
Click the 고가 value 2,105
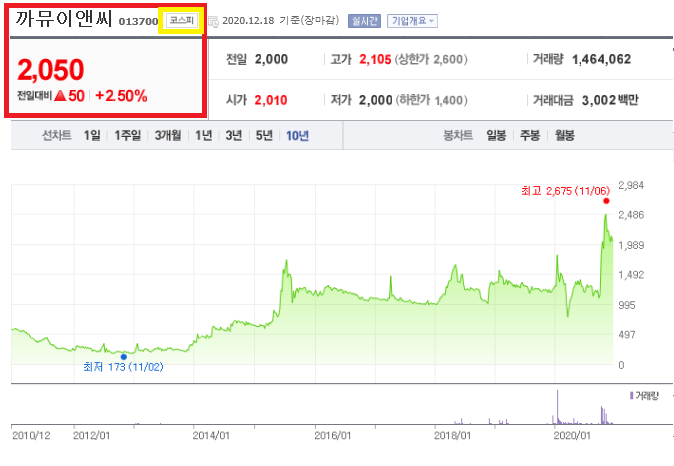[375, 59]
